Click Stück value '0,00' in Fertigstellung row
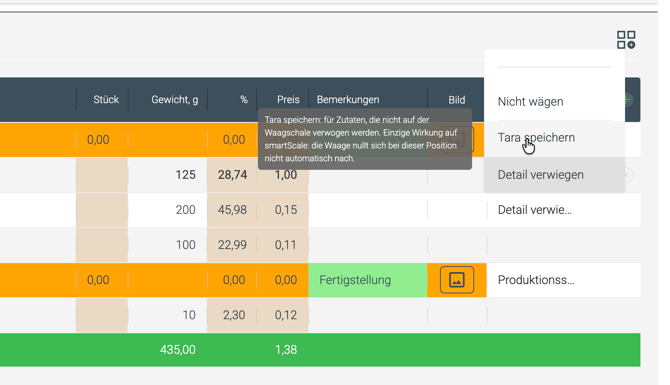 coord(98,280)
